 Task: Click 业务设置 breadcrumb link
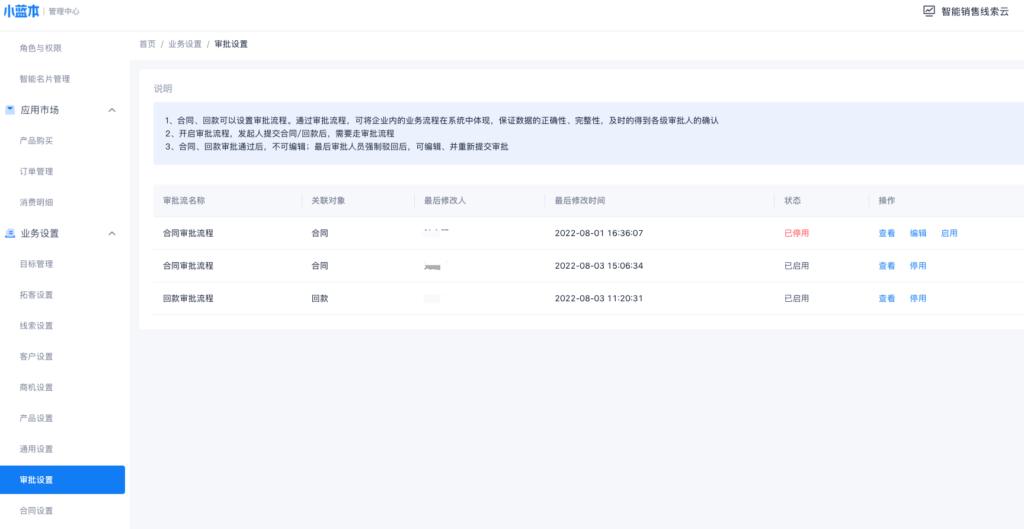click(184, 44)
